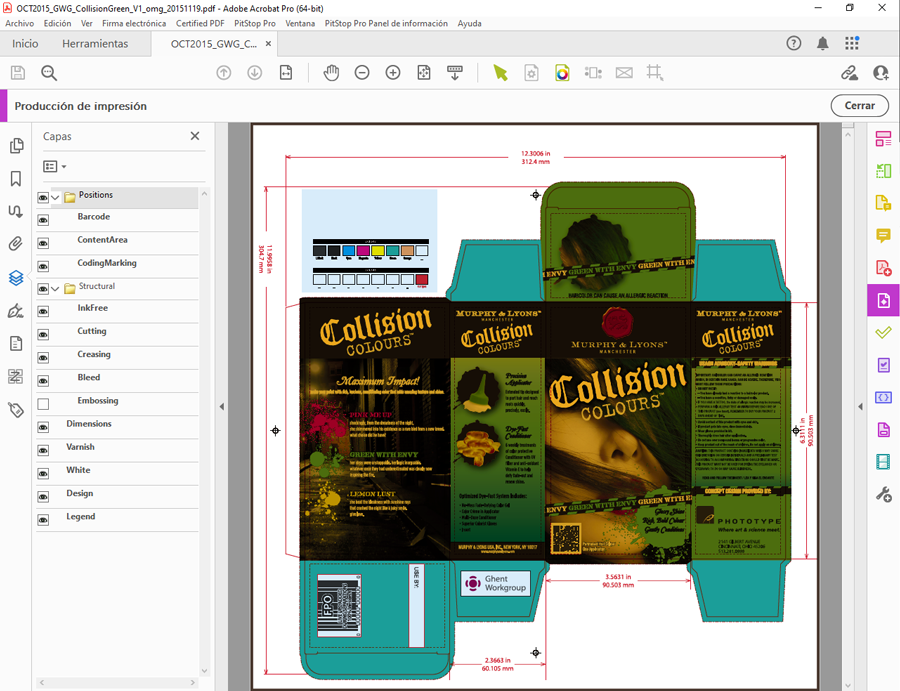Hide the Varnish layer
The width and height of the screenshot is (900, 691).
pyautogui.click(x=43, y=451)
